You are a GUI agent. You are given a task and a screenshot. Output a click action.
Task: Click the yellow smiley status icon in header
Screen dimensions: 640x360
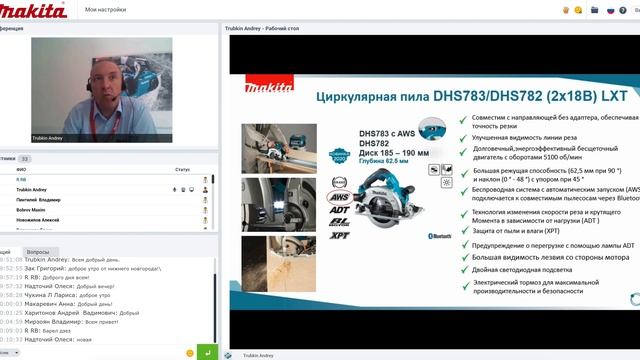tap(578, 10)
